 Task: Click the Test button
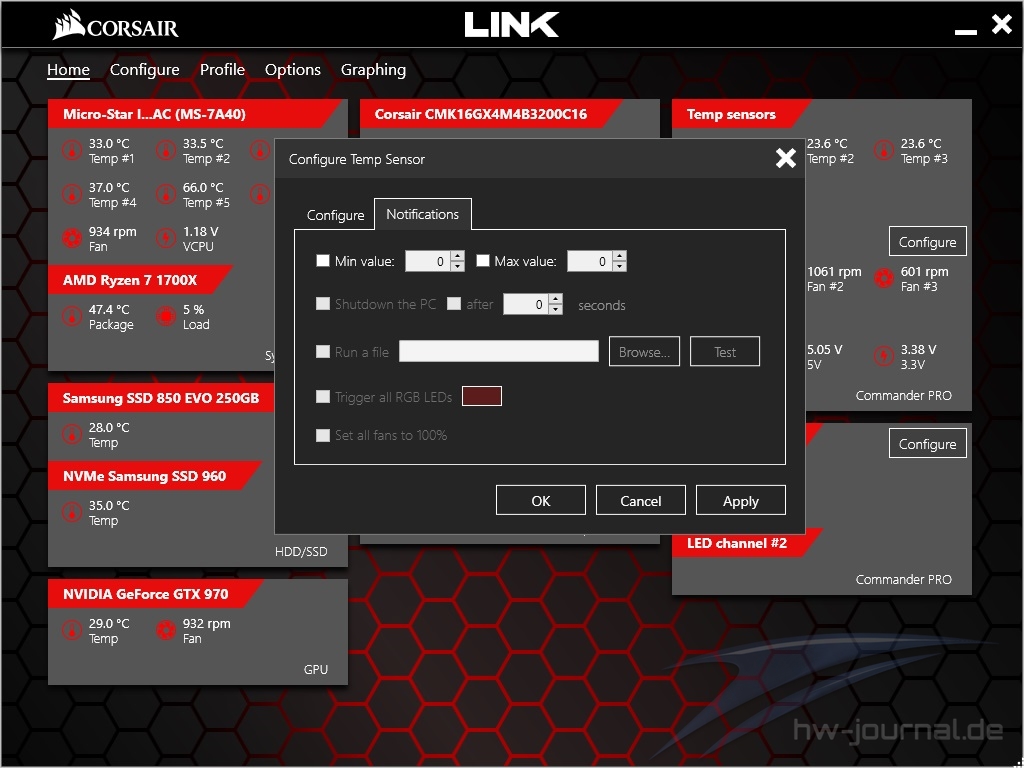click(x=725, y=351)
